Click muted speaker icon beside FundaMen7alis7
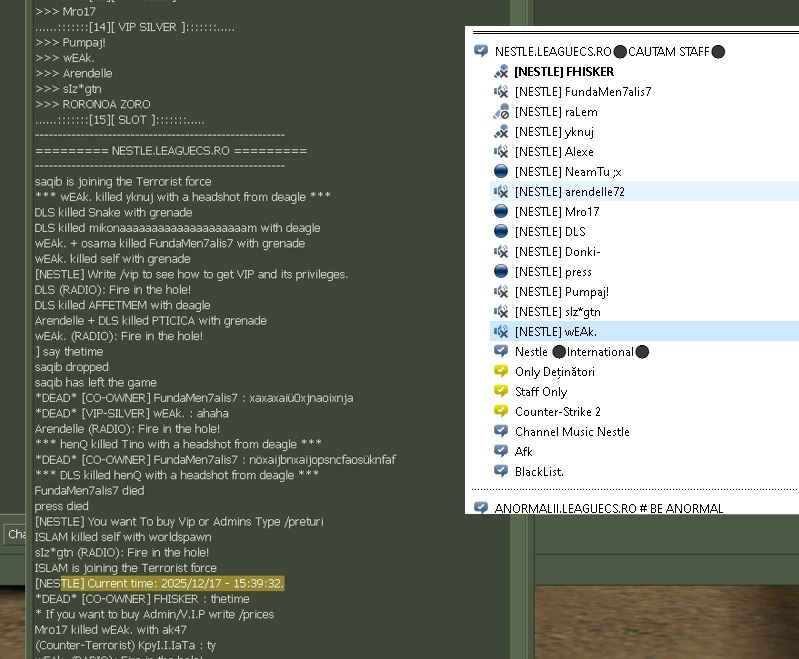Image resolution: width=799 pixels, height=659 pixels. [501, 91]
